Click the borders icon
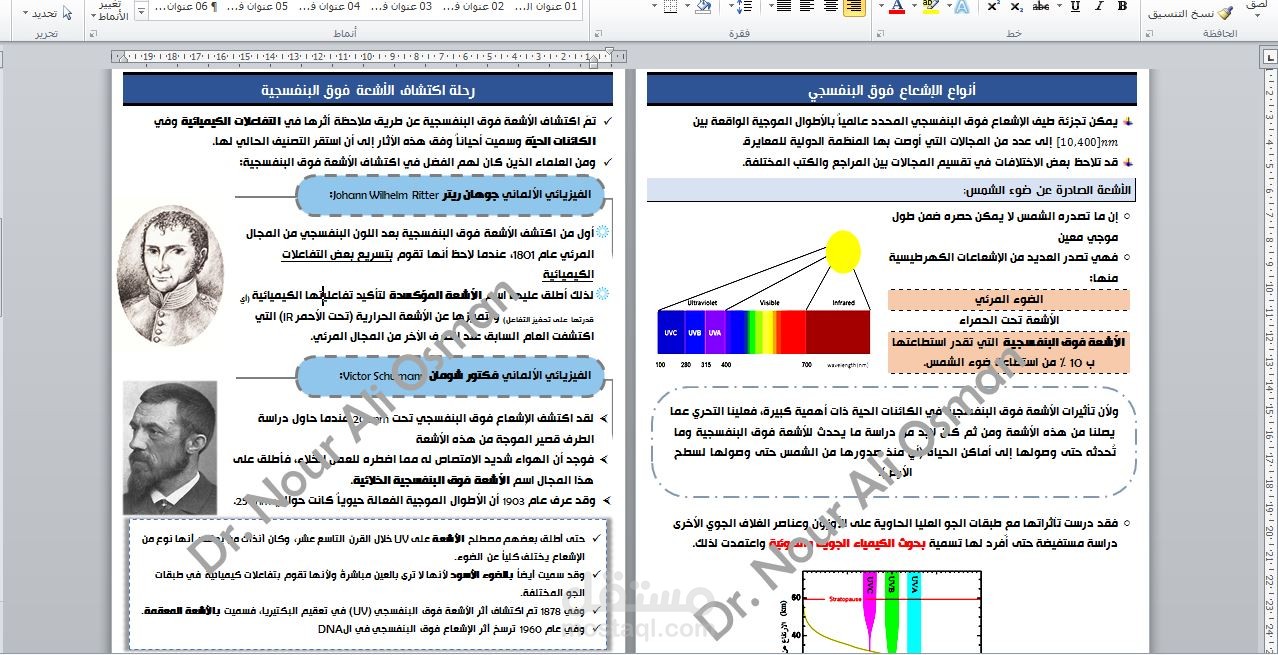1278x655 pixels. tap(671, 6)
